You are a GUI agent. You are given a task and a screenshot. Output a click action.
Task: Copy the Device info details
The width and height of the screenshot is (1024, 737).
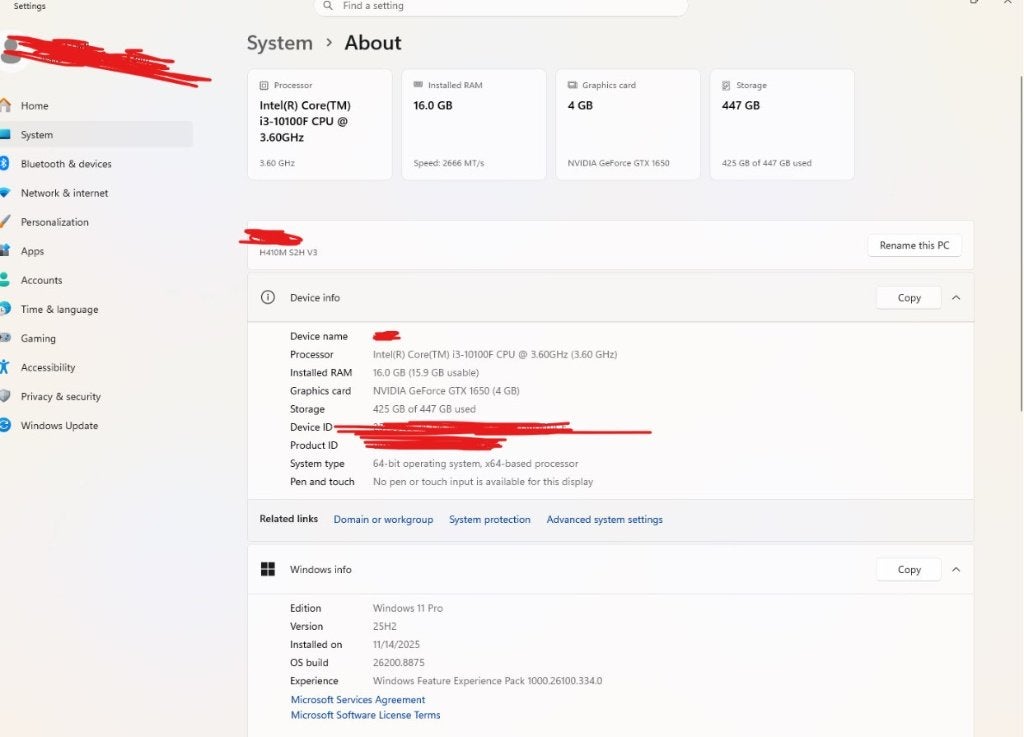908,298
